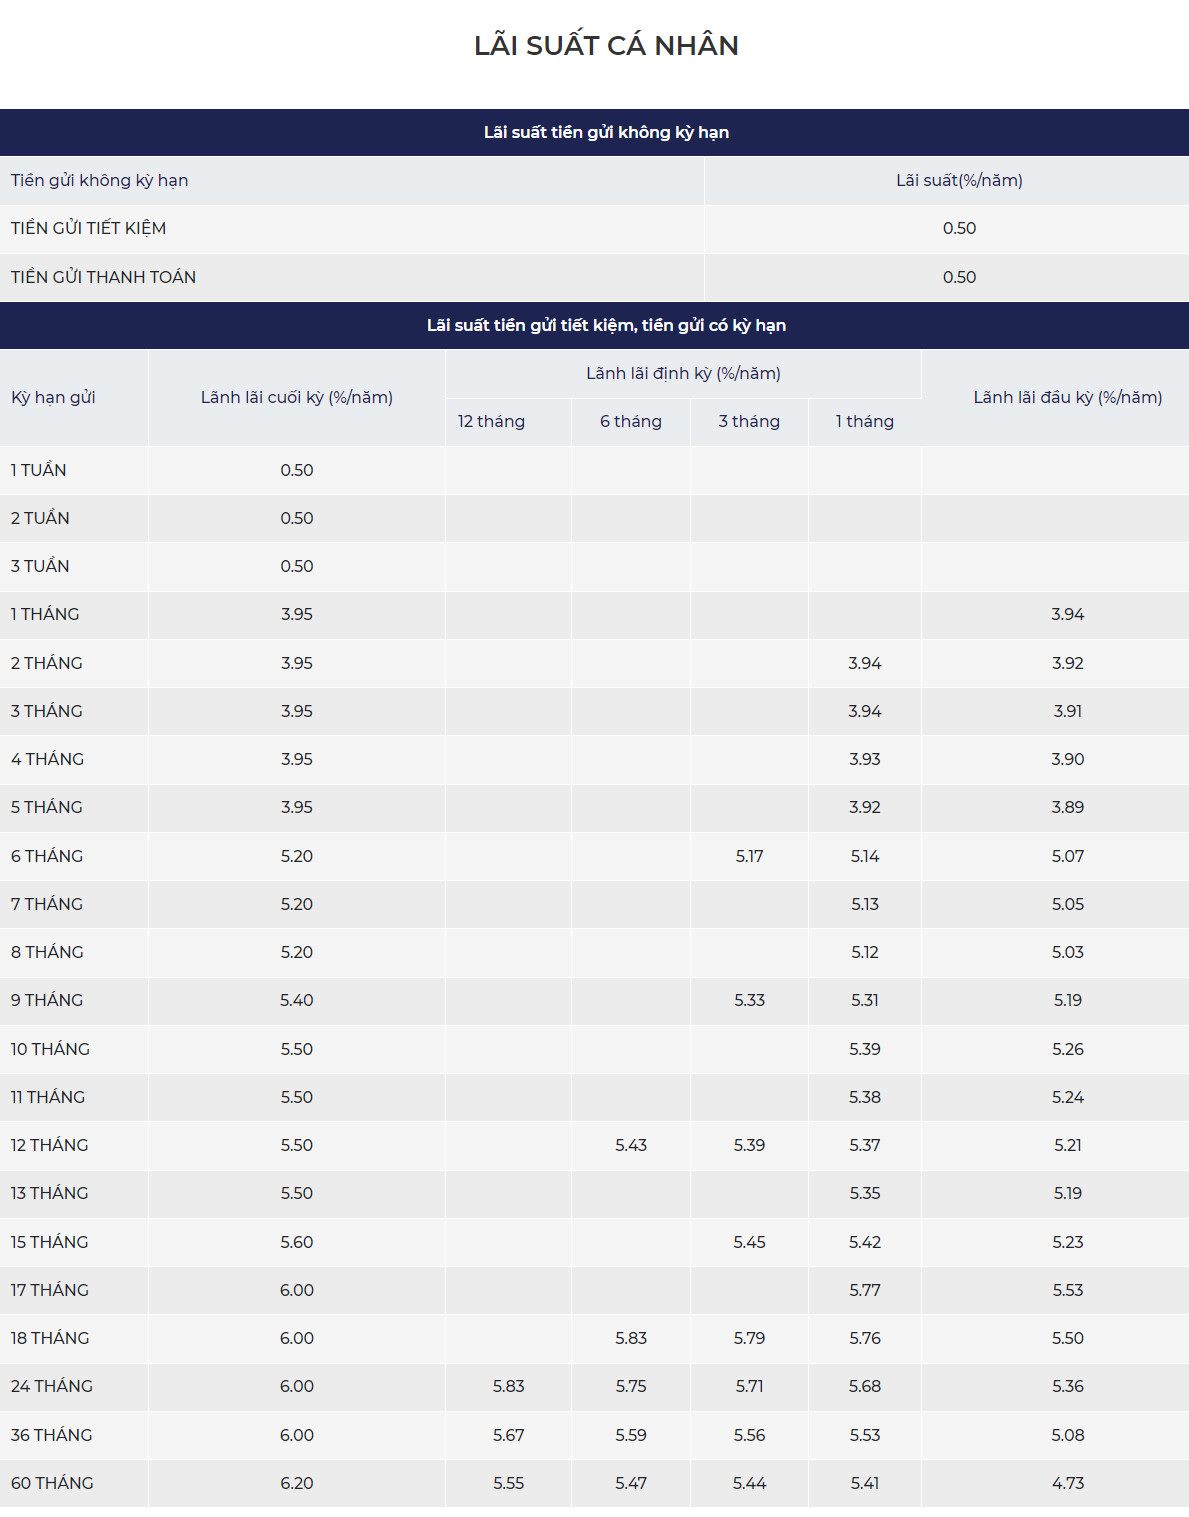
Task: Select the 6.20 rate in 60 THÁNG row
Action: [x=297, y=1483]
